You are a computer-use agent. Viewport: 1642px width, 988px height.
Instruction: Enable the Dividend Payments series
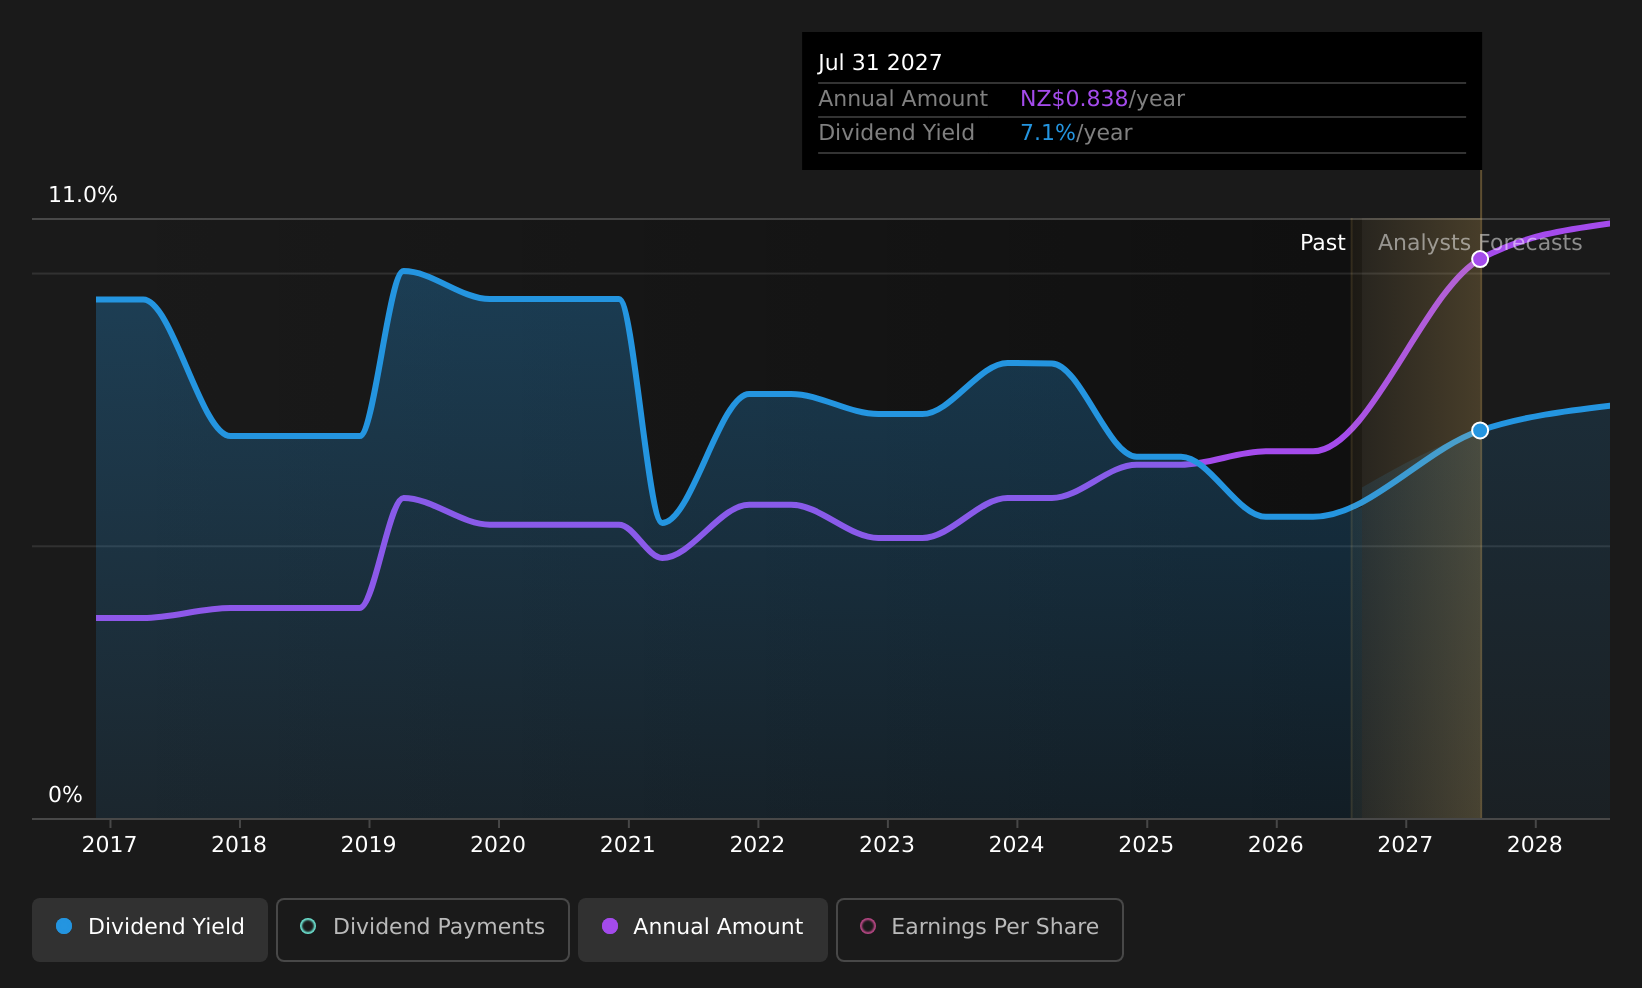click(423, 929)
